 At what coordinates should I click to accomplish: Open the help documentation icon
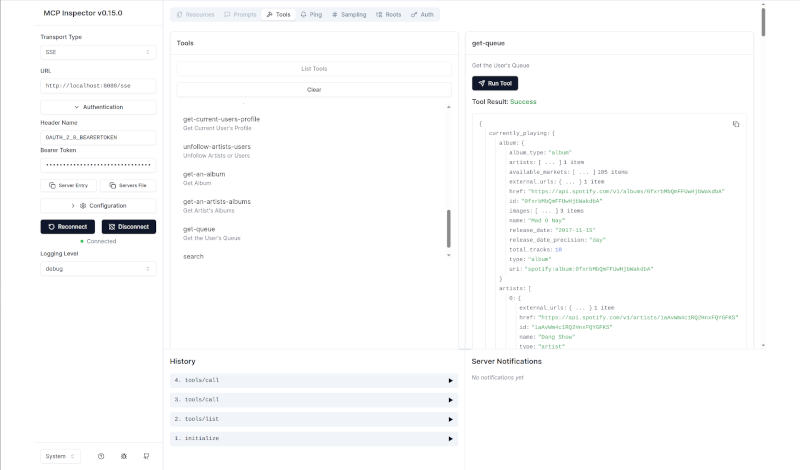[x=101, y=456]
